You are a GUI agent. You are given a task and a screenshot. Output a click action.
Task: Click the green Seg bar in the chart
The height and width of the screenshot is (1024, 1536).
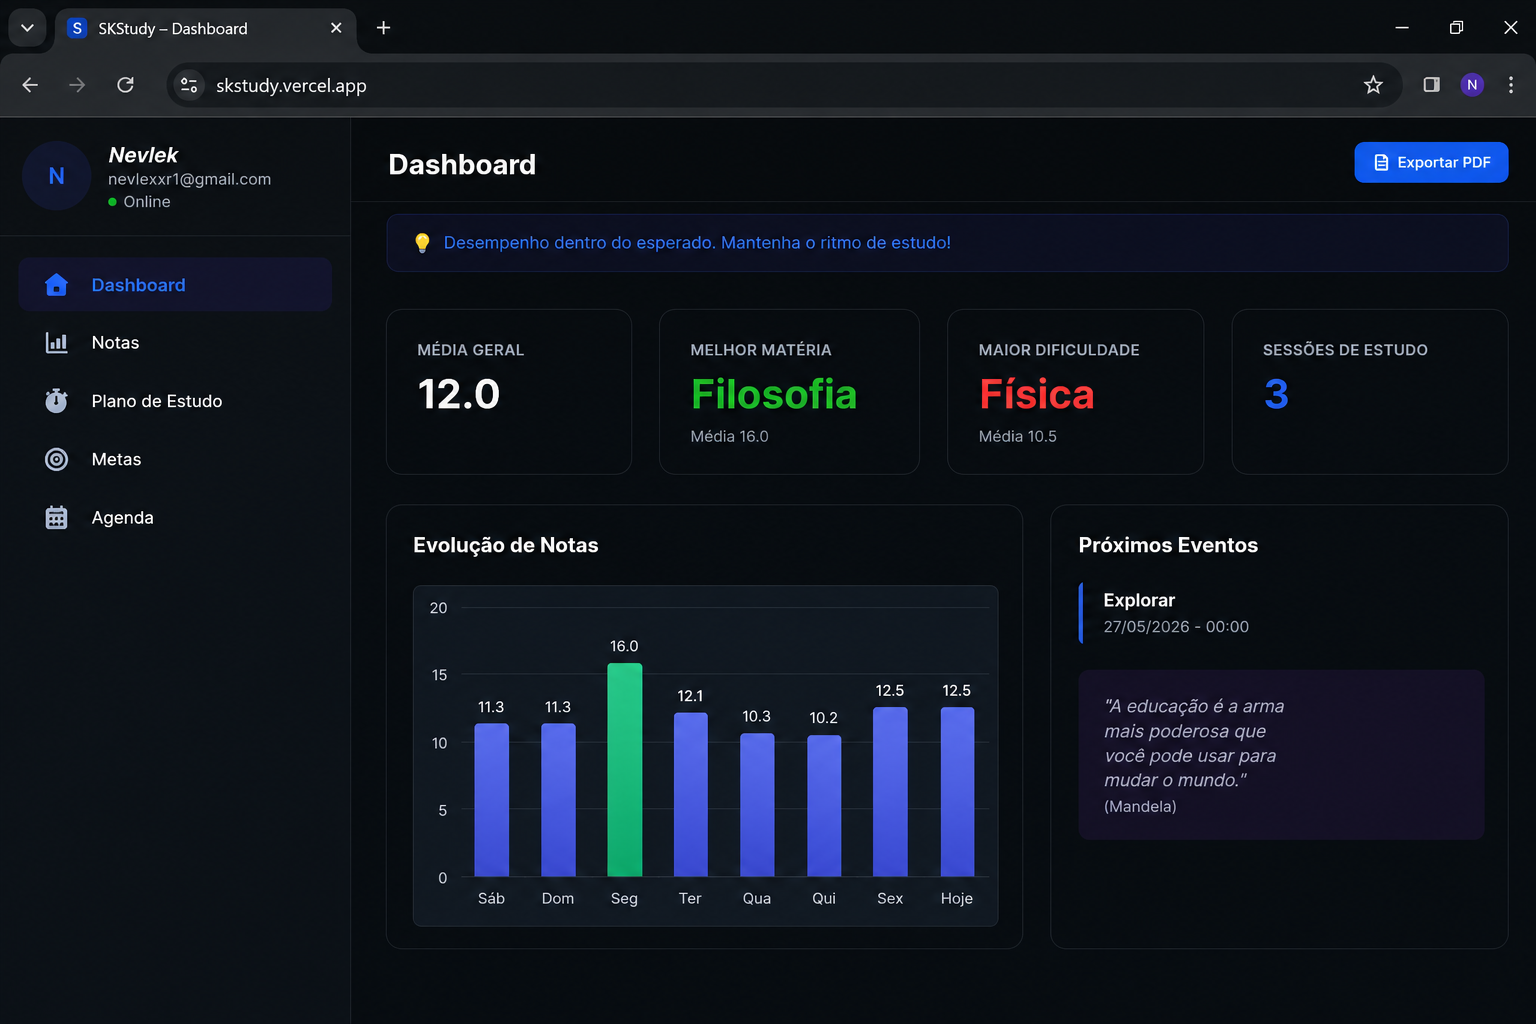point(624,770)
